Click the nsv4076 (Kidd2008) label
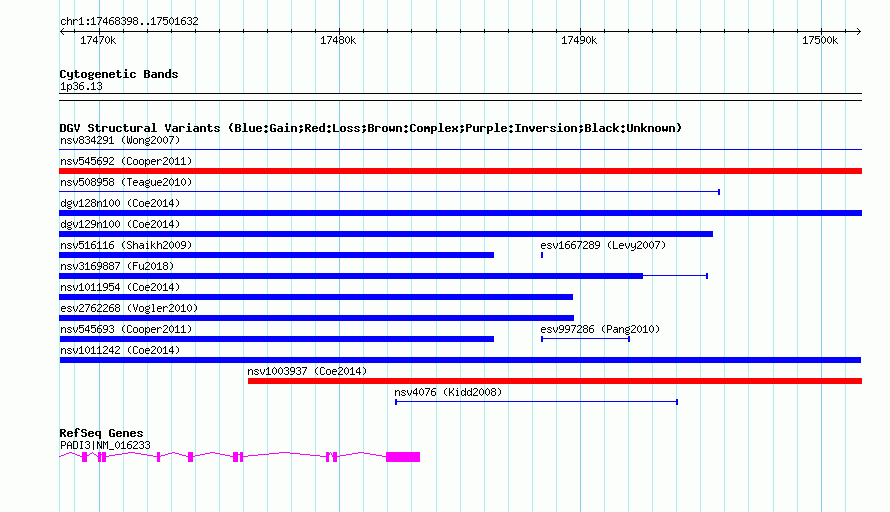890x512 pixels. [448, 392]
